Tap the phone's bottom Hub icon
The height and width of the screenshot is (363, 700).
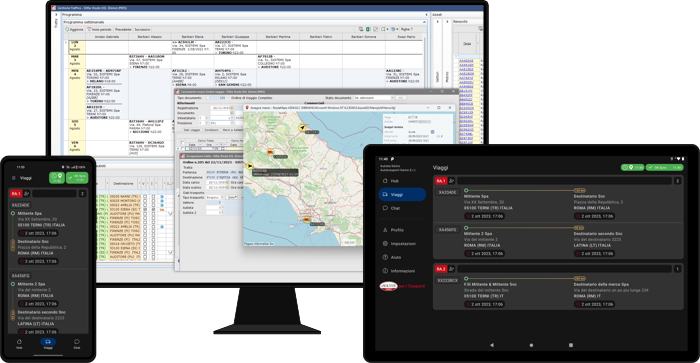pyautogui.click(x=19, y=344)
